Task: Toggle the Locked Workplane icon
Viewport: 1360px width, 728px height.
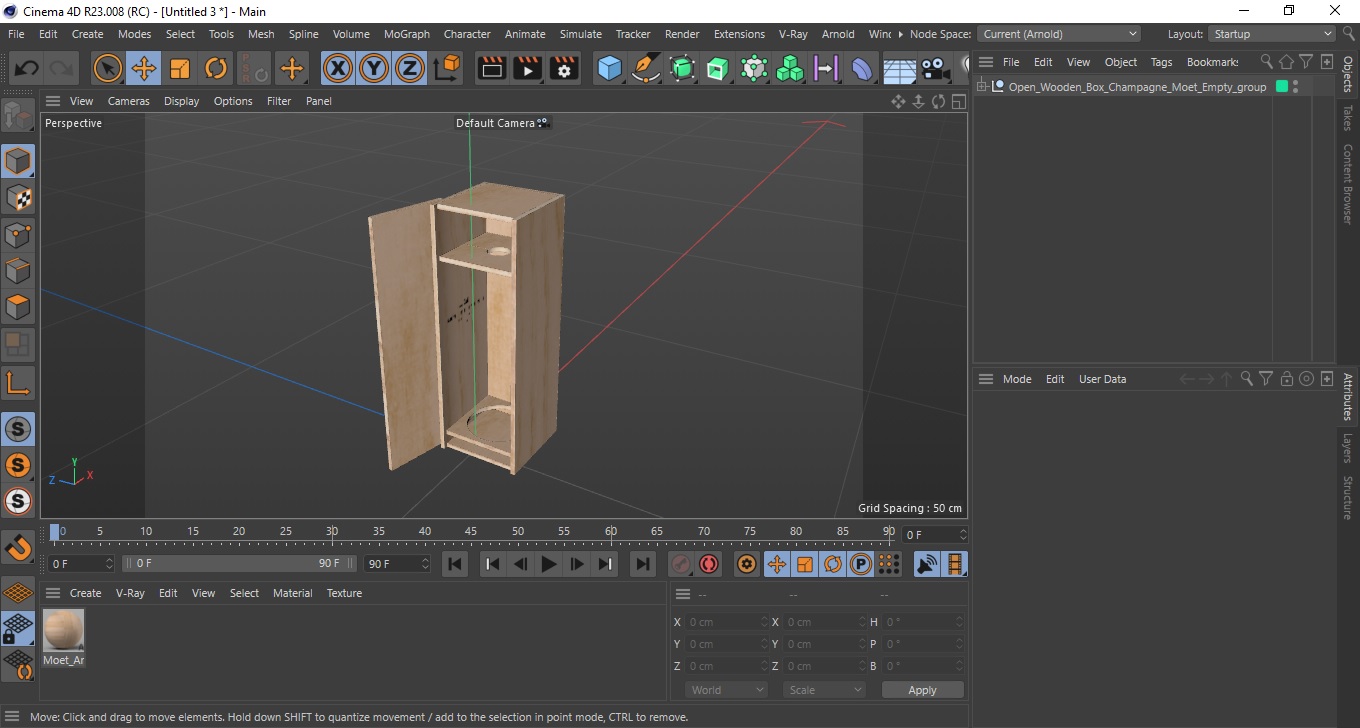Action: point(18,629)
